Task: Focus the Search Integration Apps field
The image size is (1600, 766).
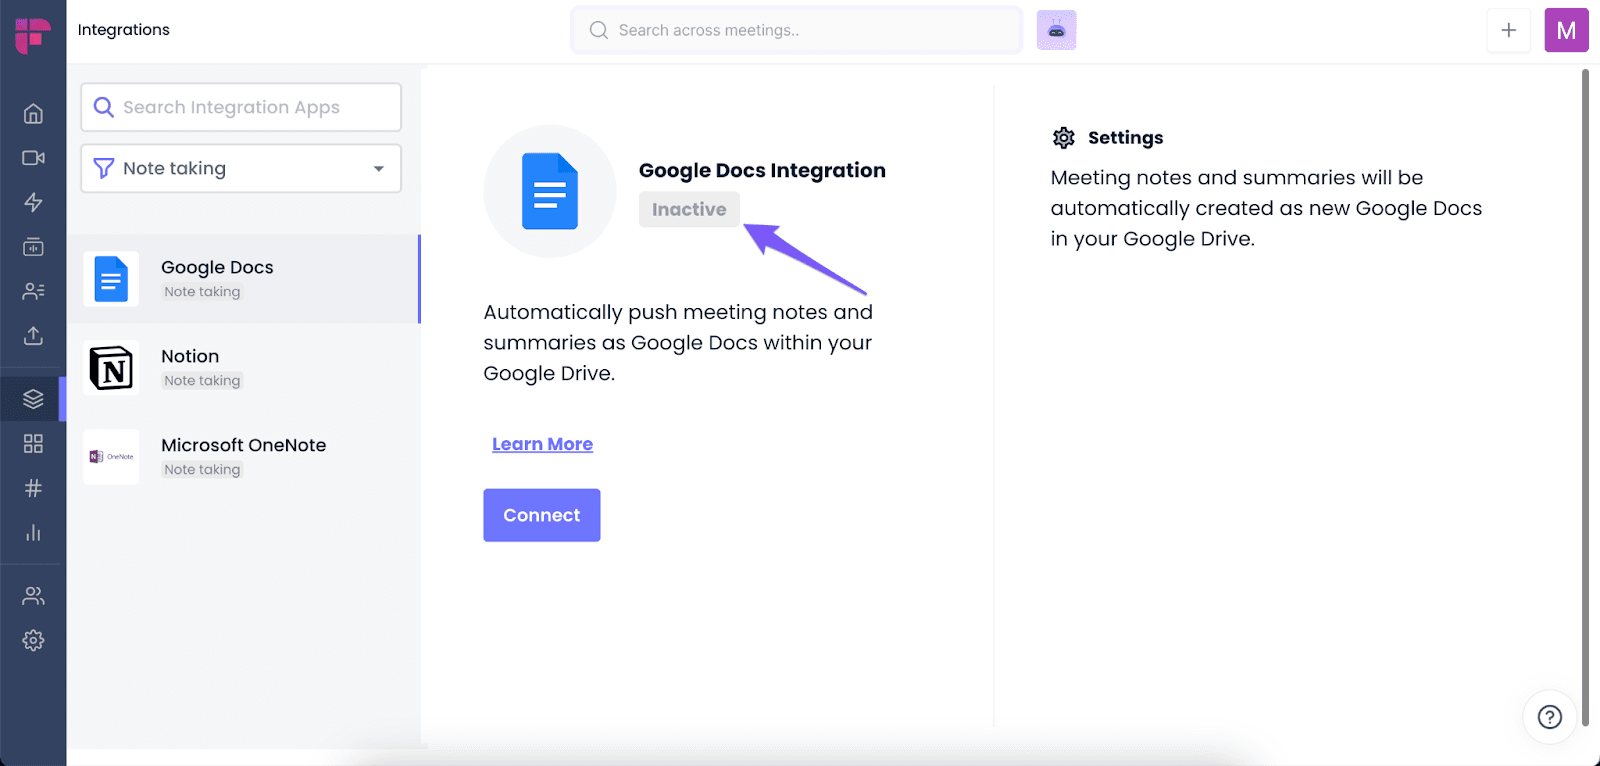Action: (x=241, y=107)
